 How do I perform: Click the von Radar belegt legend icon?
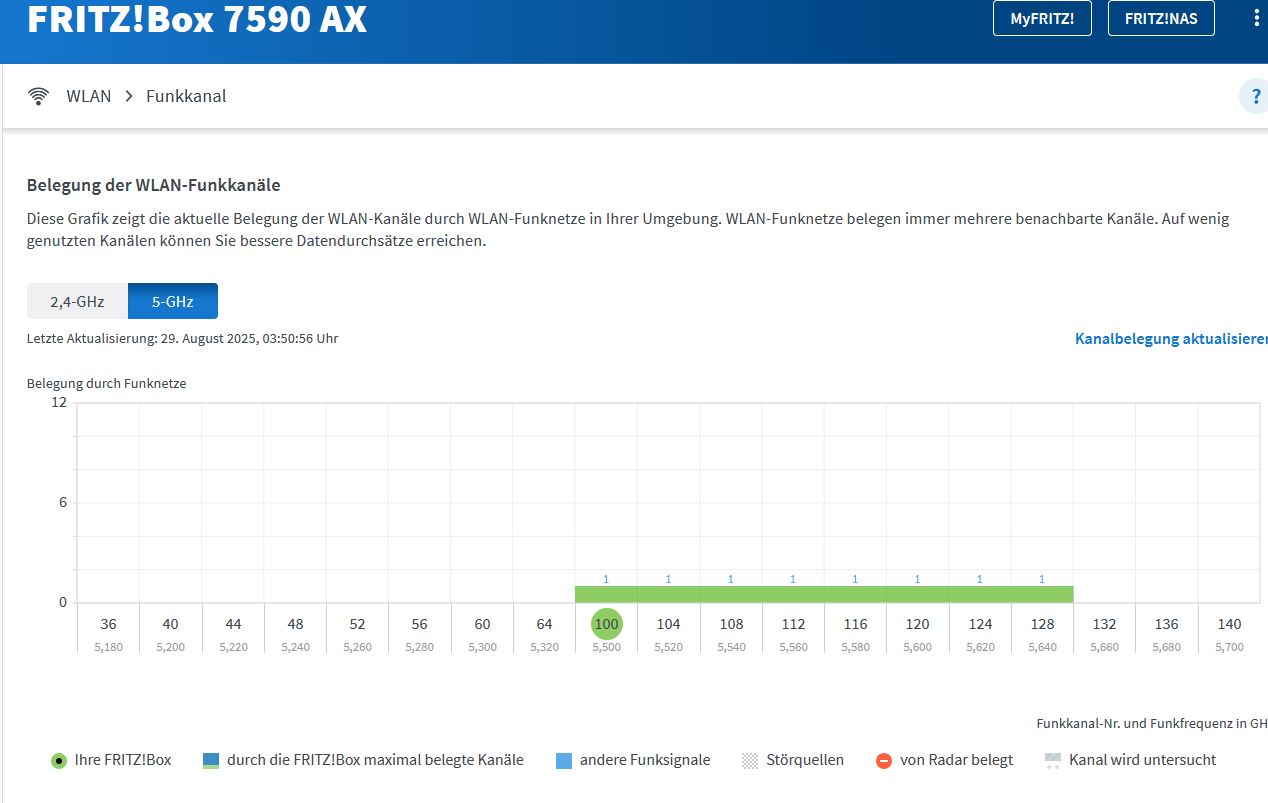[x=883, y=761]
